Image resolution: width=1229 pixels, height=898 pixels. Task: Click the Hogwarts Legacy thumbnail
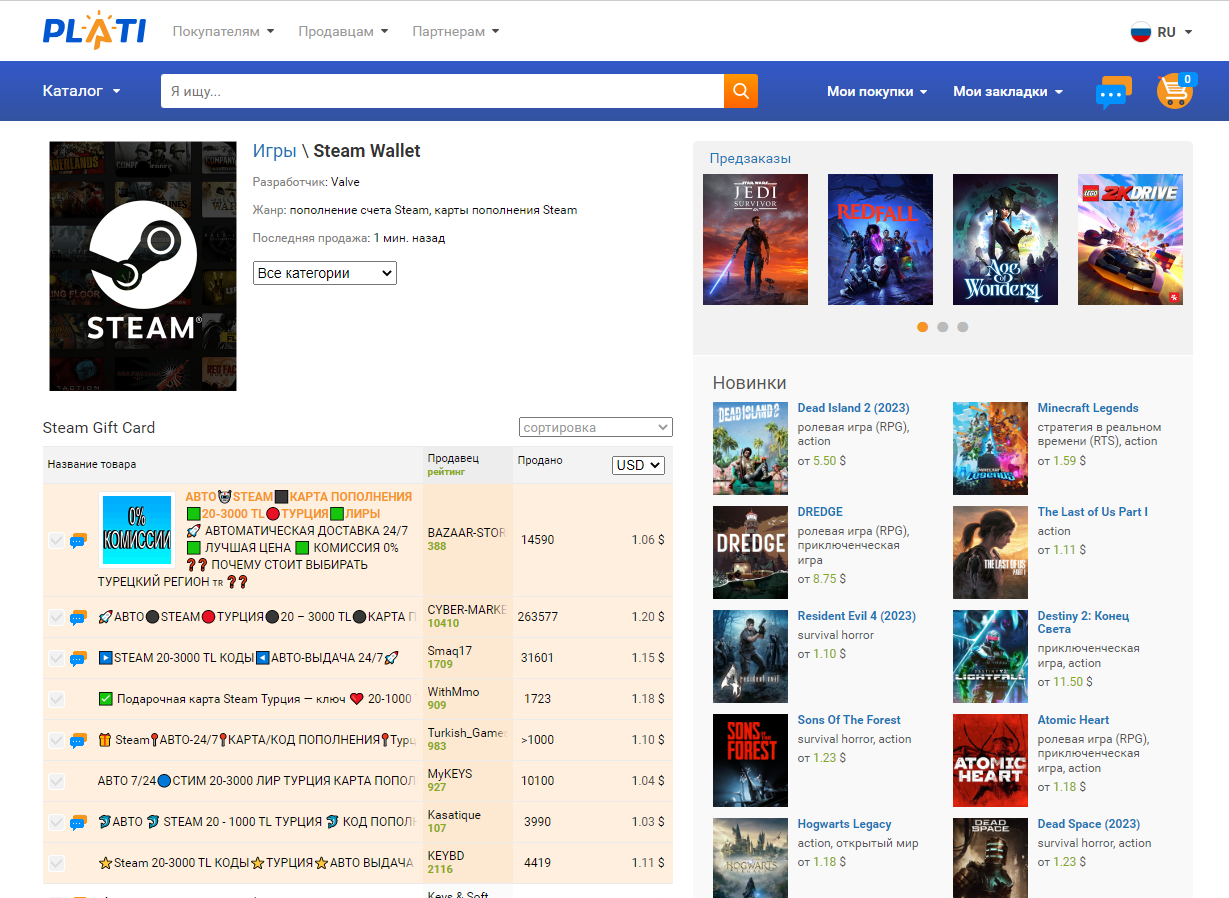coord(750,858)
